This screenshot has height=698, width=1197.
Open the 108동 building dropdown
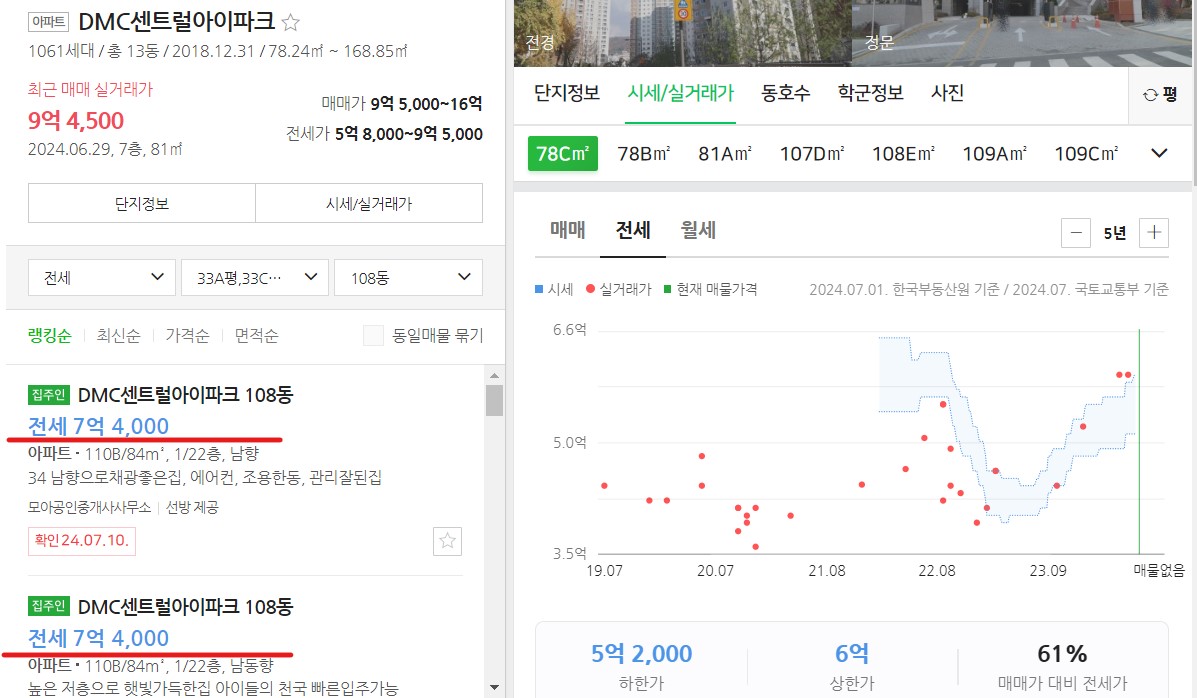coord(408,277)
